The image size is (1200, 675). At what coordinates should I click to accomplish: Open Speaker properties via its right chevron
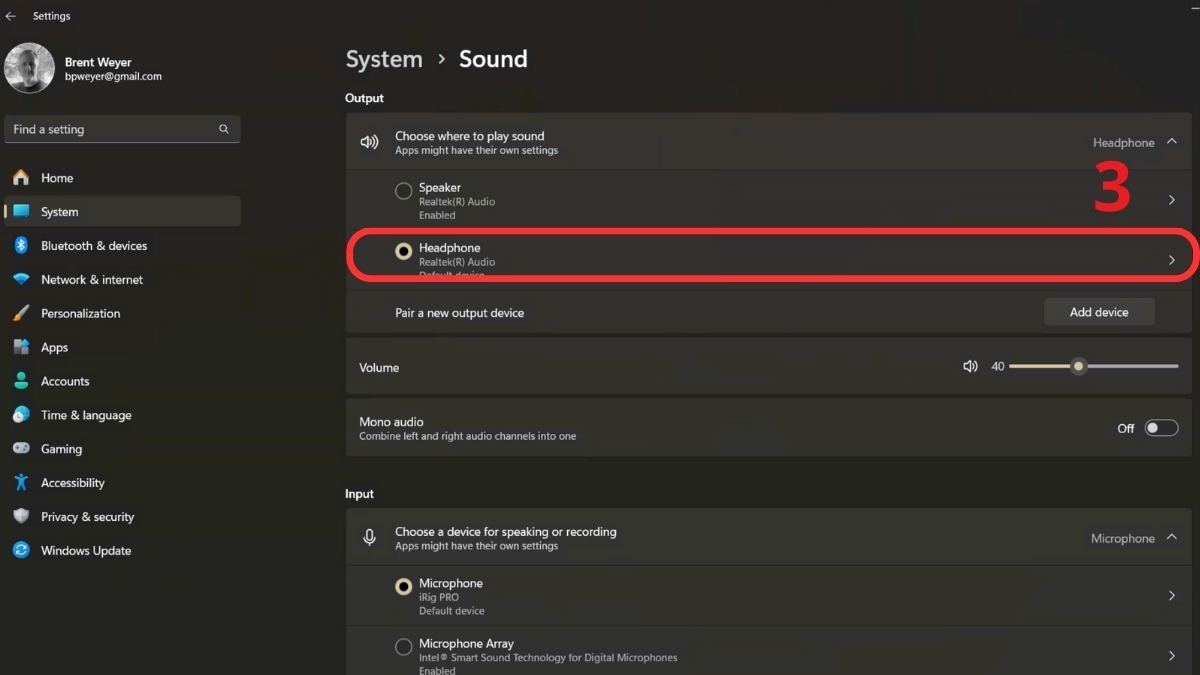click(1171, 199)
